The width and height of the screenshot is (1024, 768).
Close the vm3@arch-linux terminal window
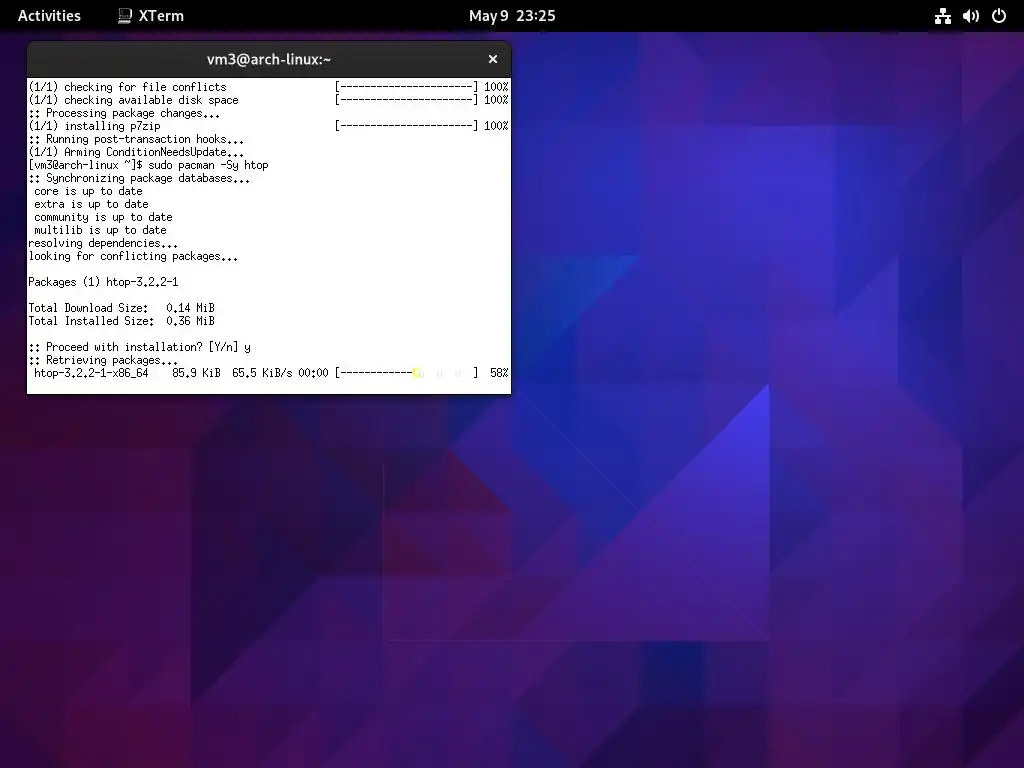tap(493, 59)
